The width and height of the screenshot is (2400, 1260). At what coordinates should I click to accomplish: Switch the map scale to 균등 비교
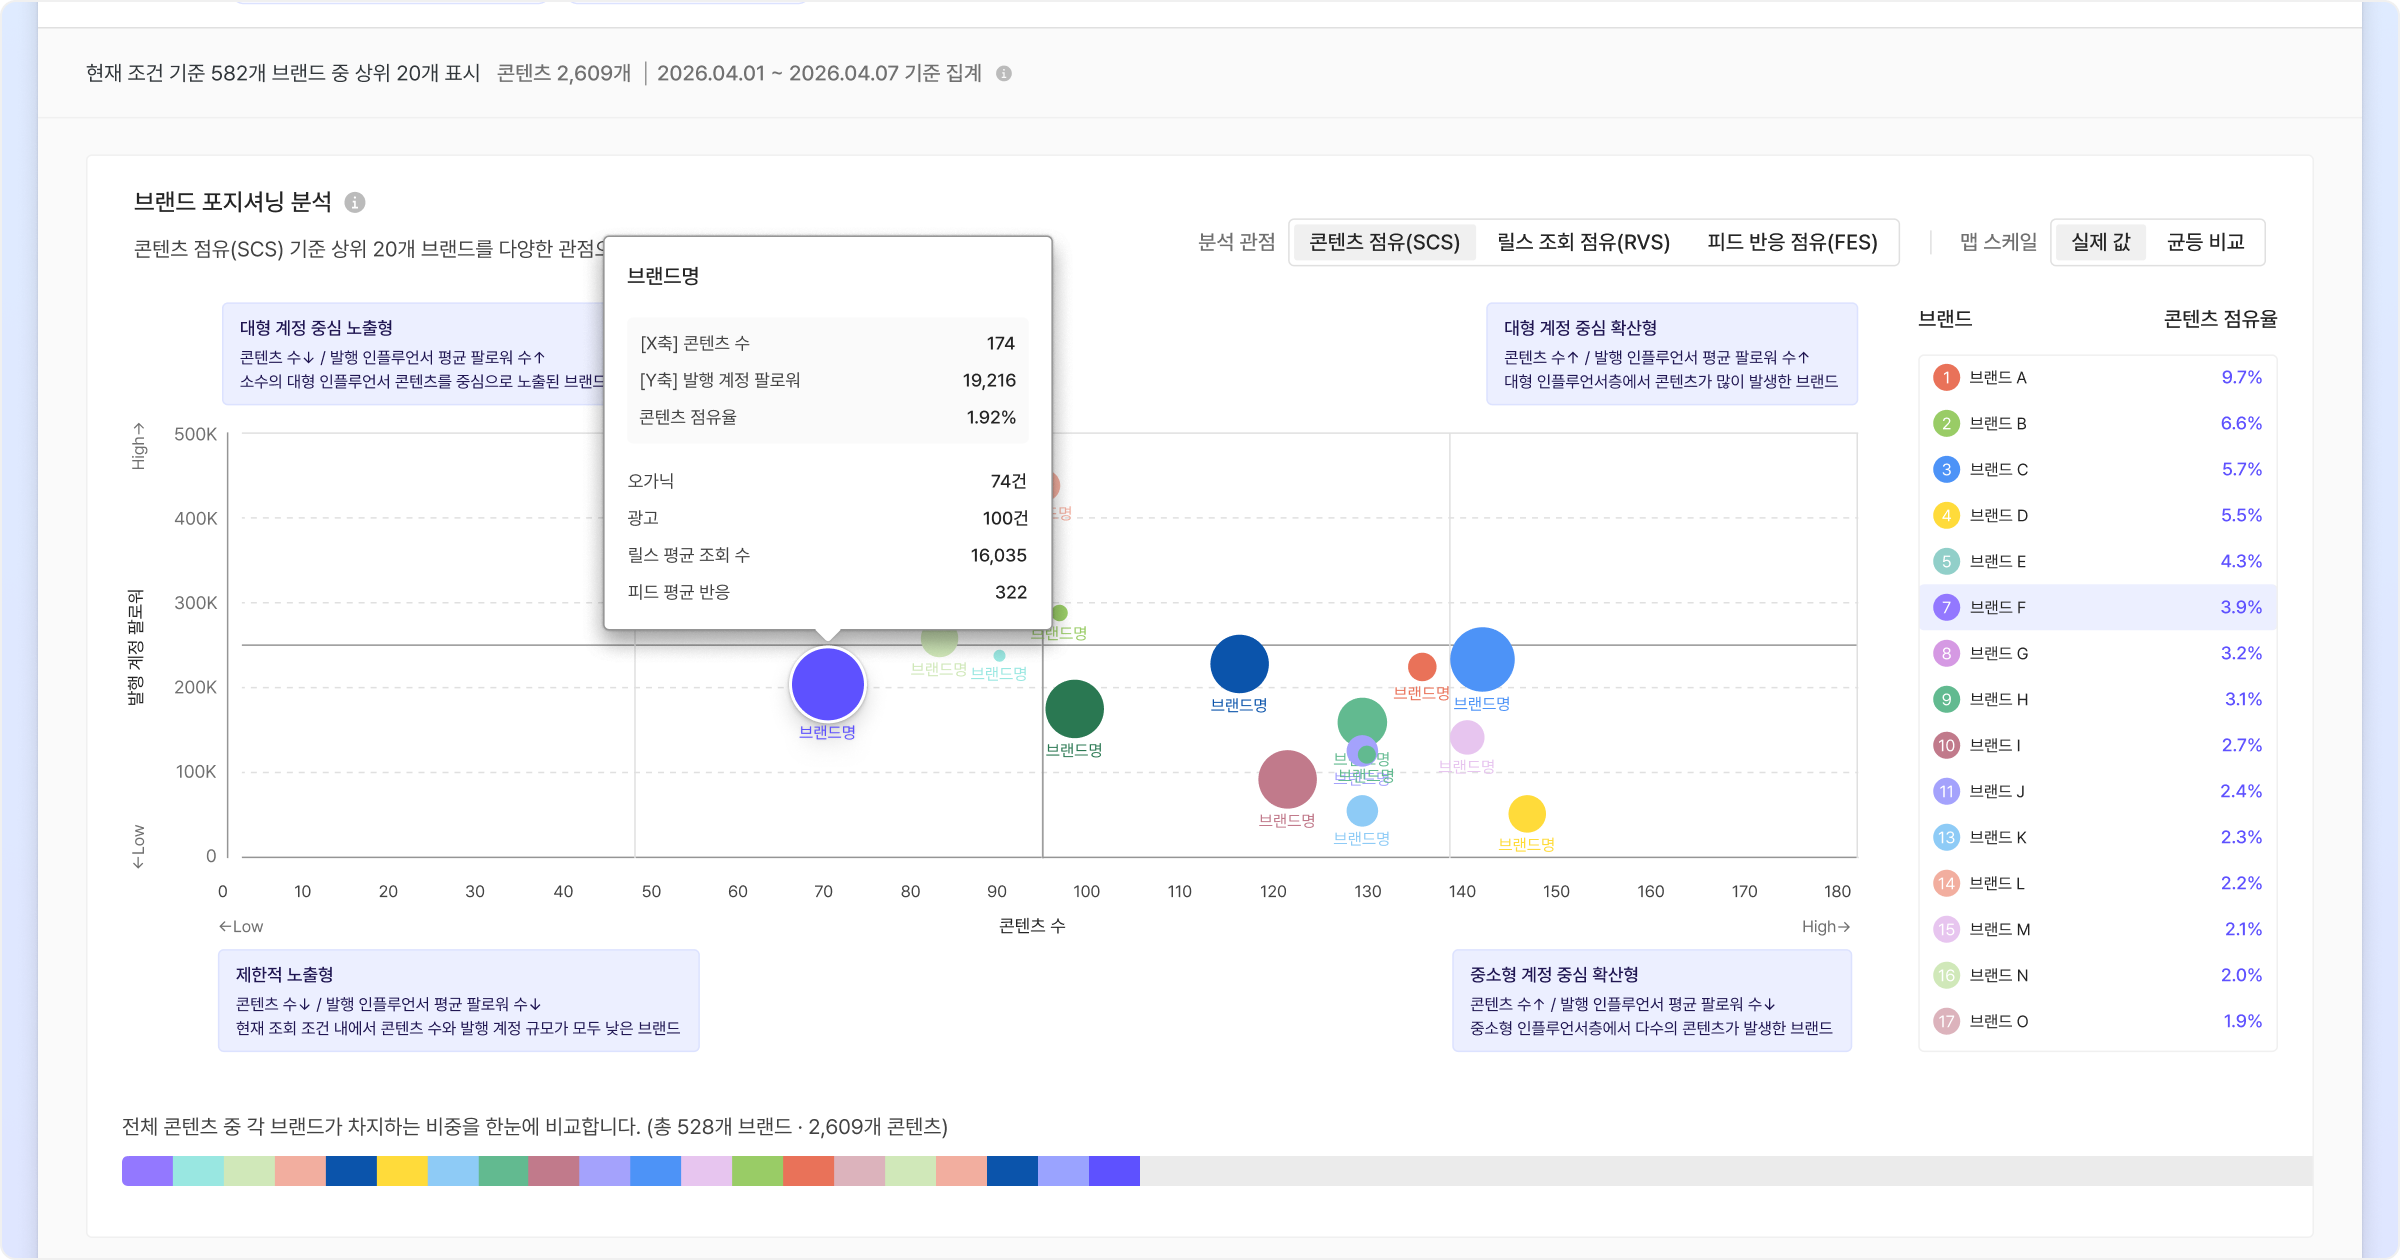coord(2205,243)
